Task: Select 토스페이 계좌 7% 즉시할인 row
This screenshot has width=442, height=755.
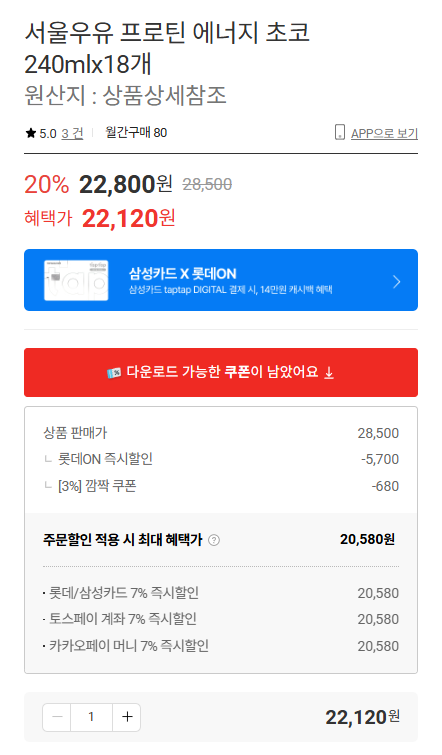Action: (x=221, y=619)
